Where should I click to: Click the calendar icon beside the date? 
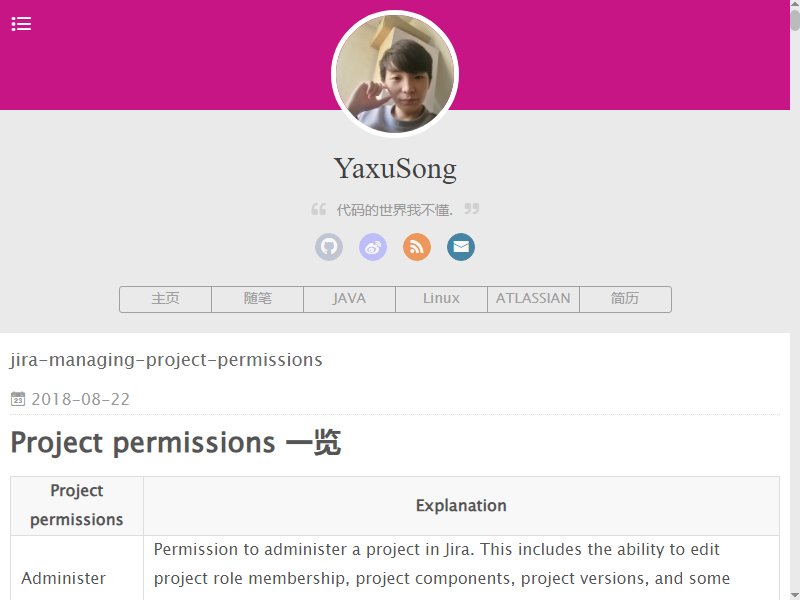click(x=18, y=398)
